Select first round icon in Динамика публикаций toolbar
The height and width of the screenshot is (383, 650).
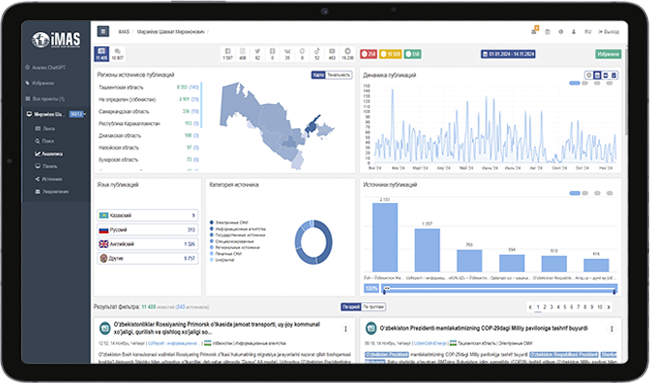[589, 75]
